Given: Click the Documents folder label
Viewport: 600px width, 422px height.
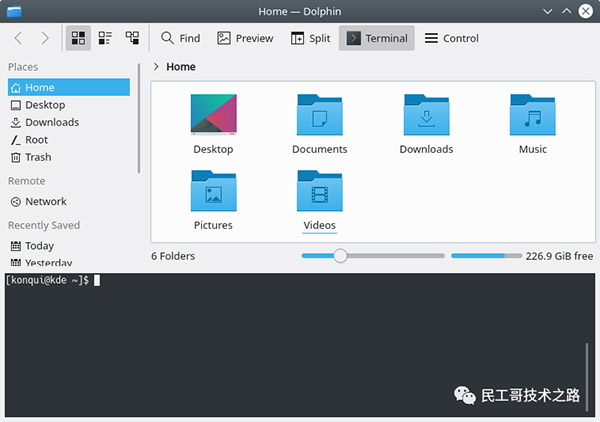Looking at the screenshot, I should [x=320, y=149].
